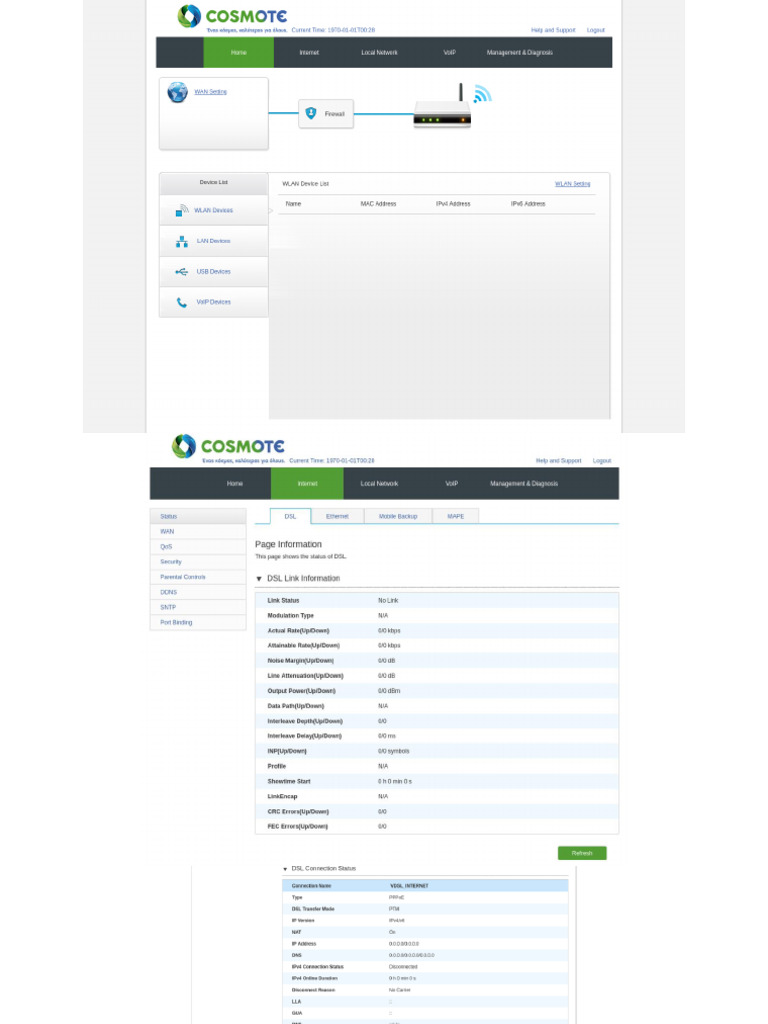Click the router device image

click(442, 106)
